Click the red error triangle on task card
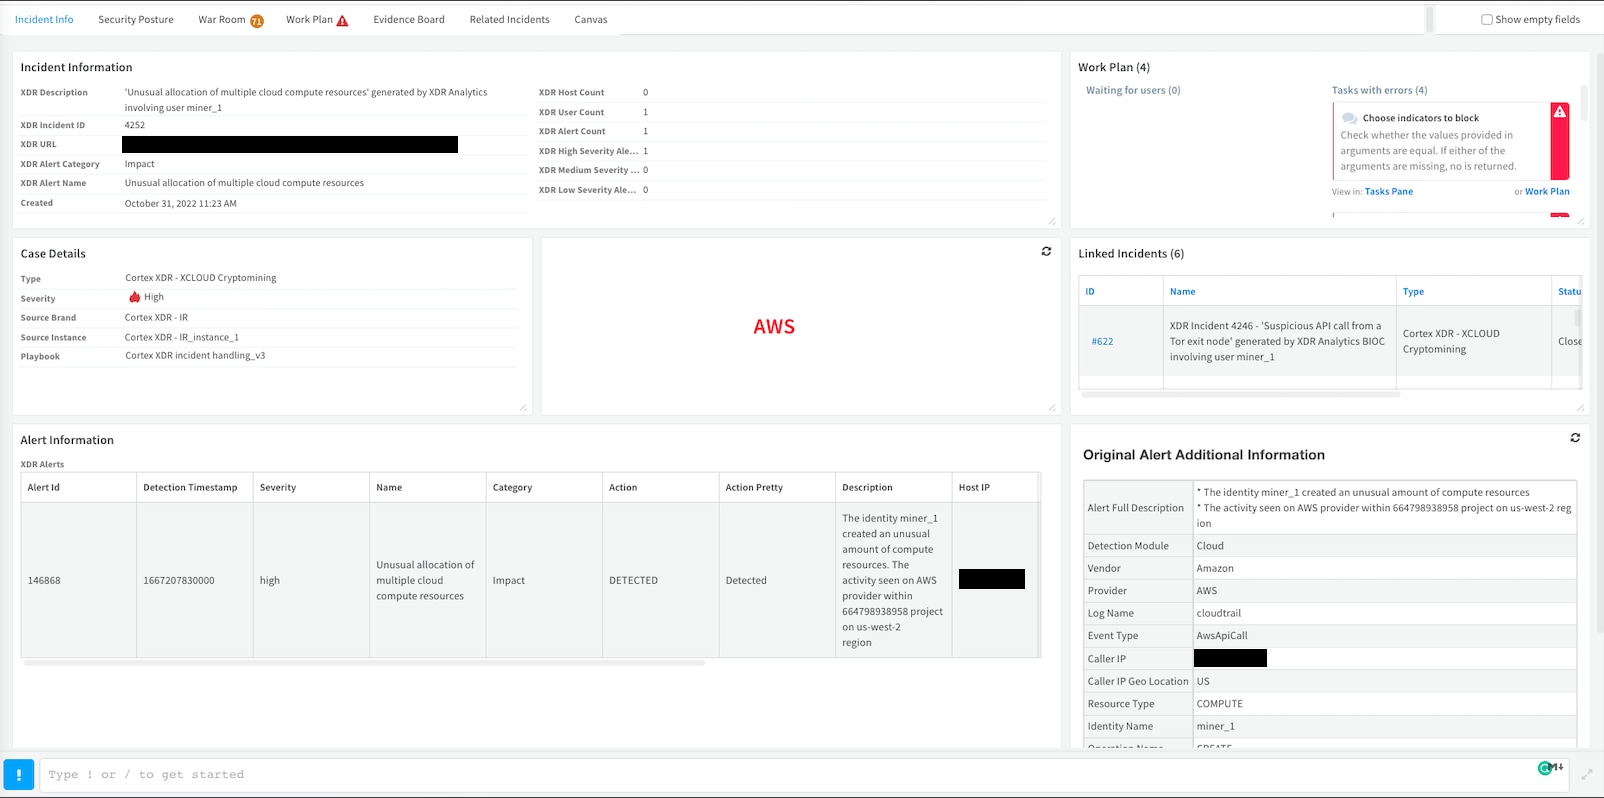 point(1560,112)
